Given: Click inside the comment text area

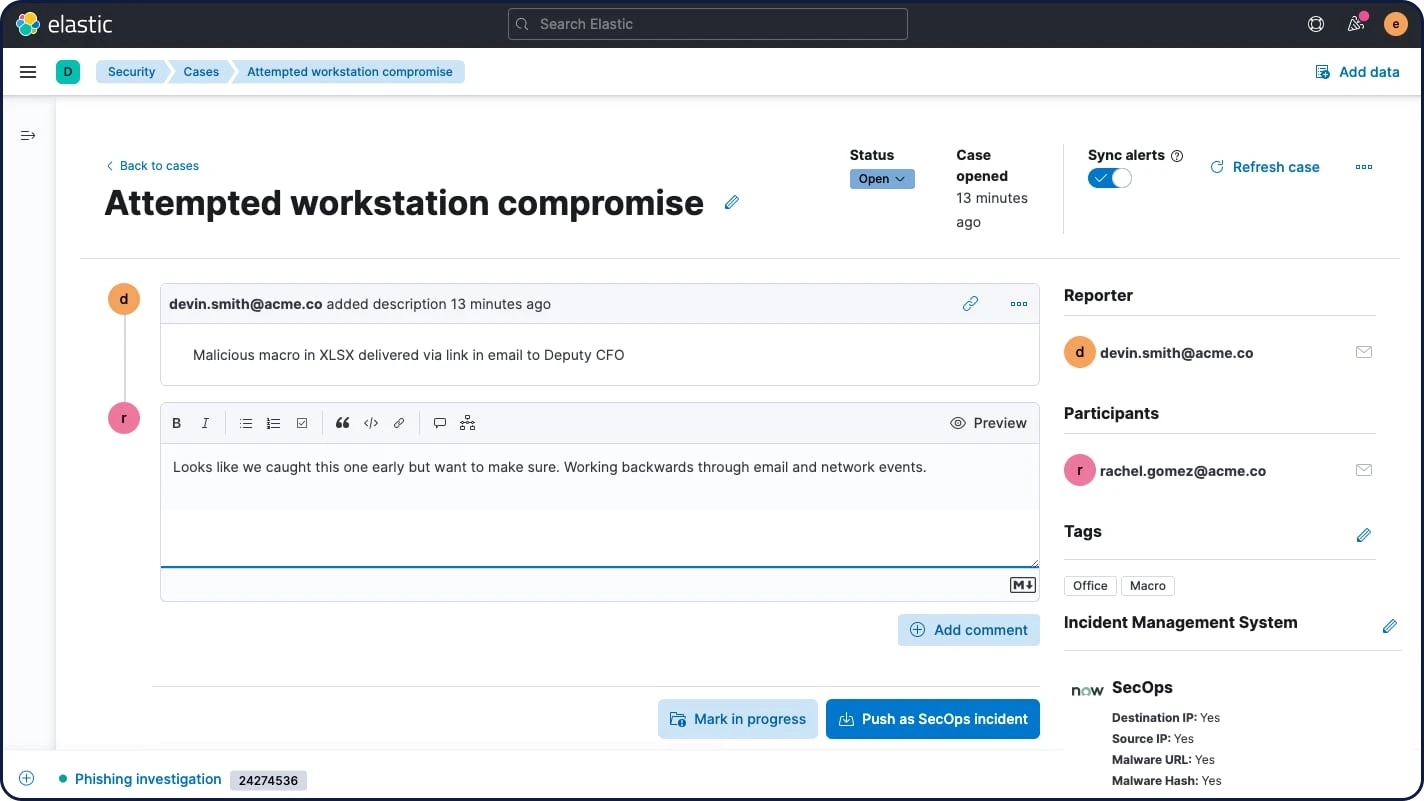Looking at the screenshot, I should pos(600,505).
